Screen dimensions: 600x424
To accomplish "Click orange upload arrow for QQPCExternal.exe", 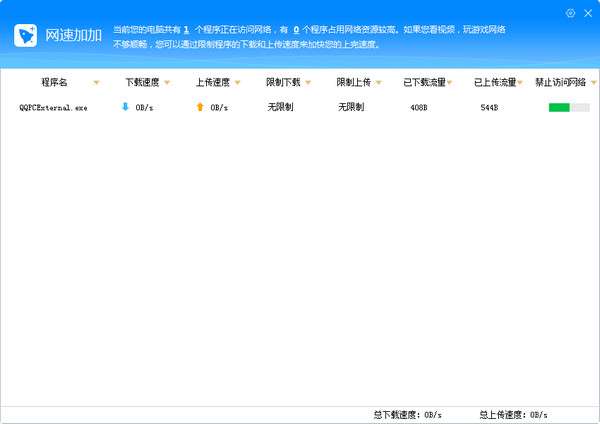I will coord(200,107).
